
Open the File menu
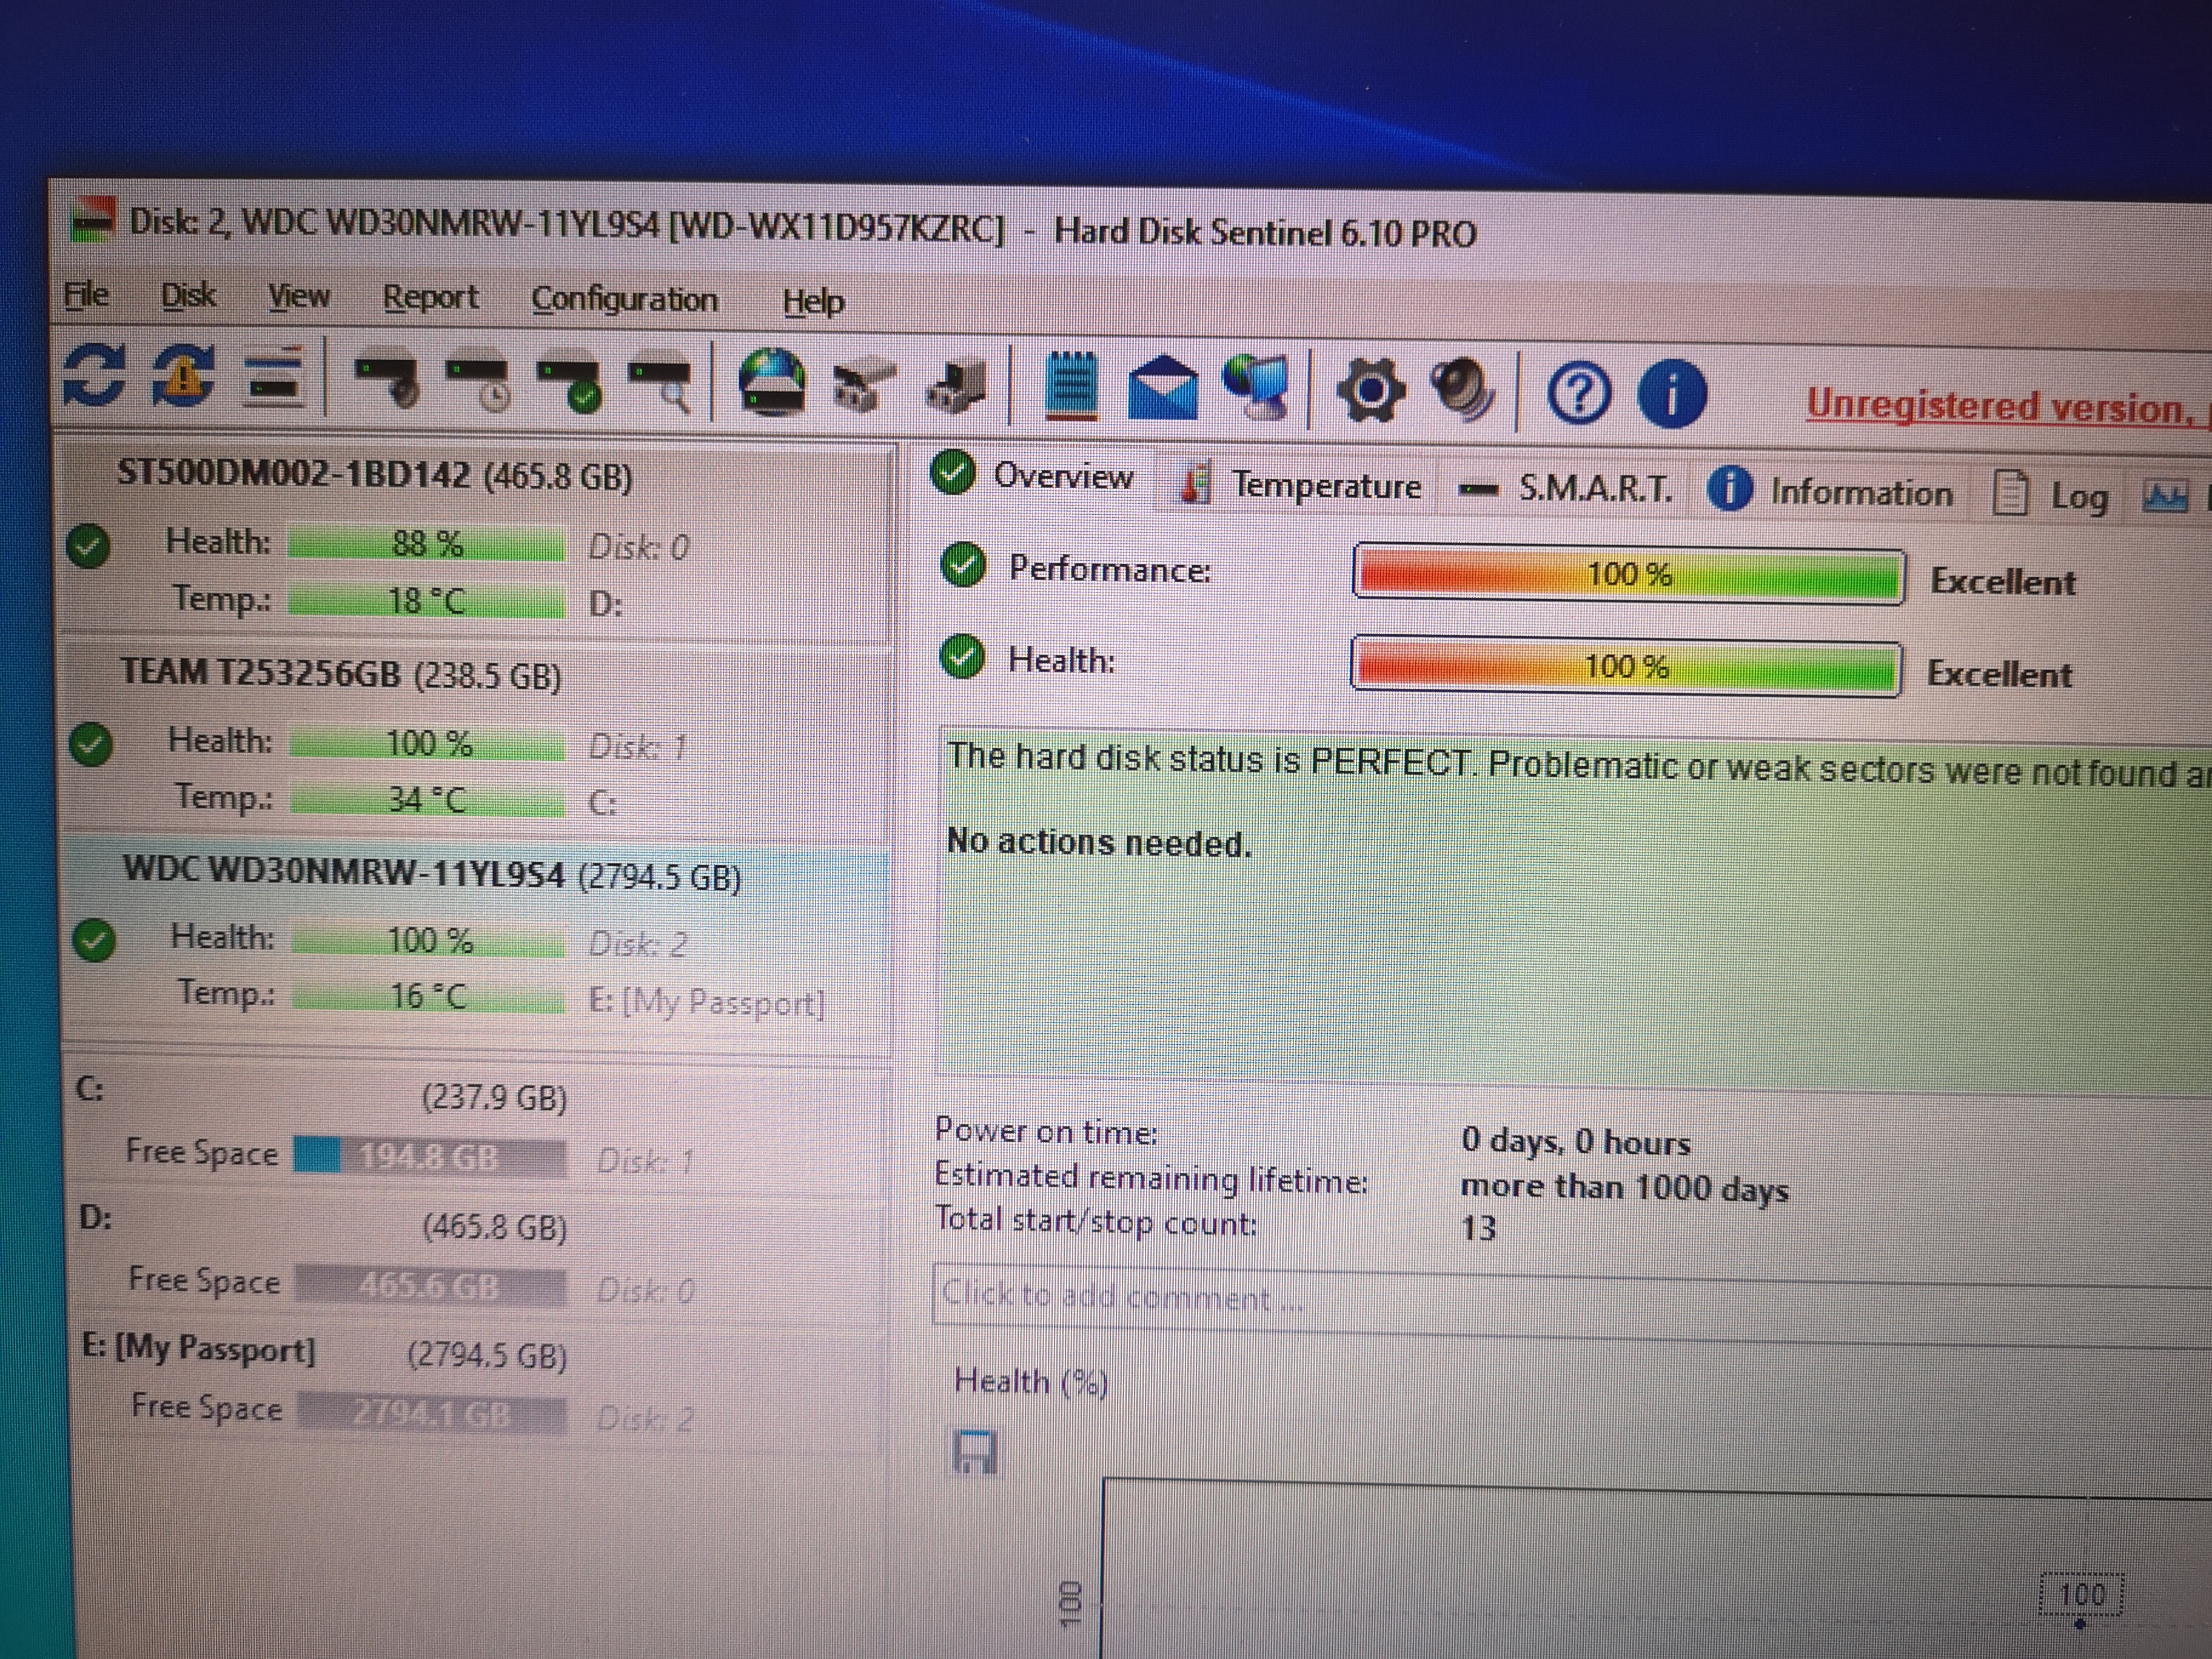[x=86, y=295]
